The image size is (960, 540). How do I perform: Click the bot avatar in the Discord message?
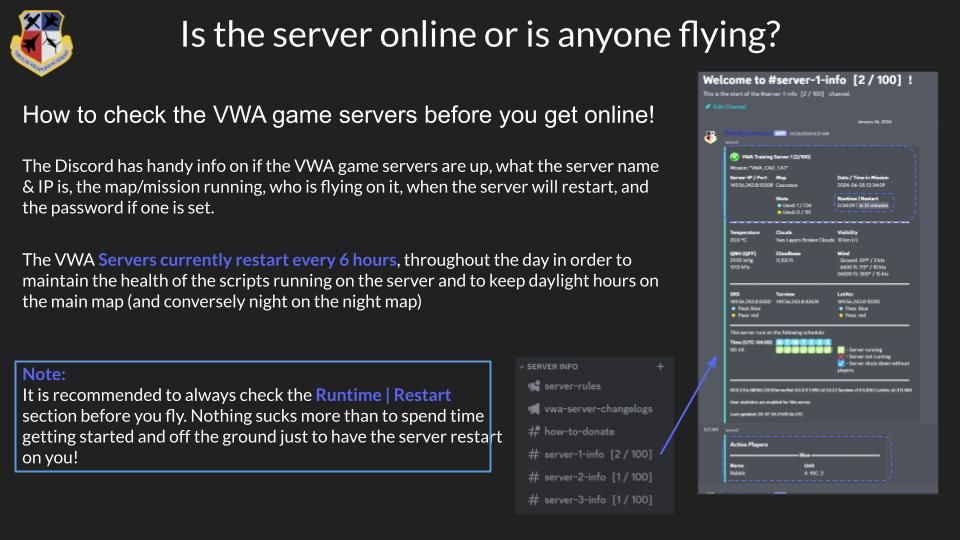[x=710, y=137]
